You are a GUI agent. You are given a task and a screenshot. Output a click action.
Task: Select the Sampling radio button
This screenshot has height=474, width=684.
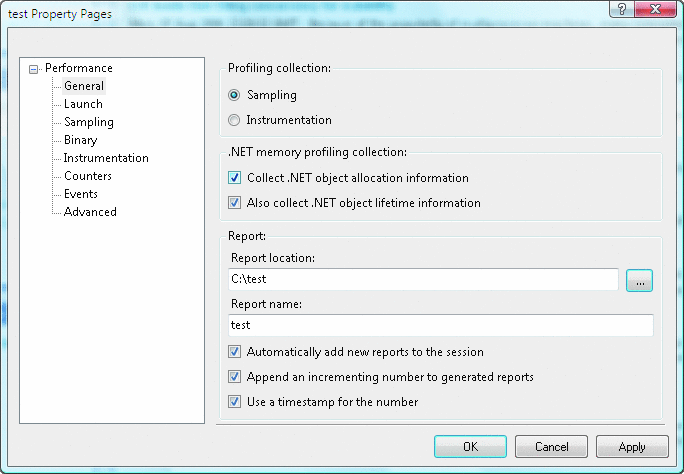(234, 95)
